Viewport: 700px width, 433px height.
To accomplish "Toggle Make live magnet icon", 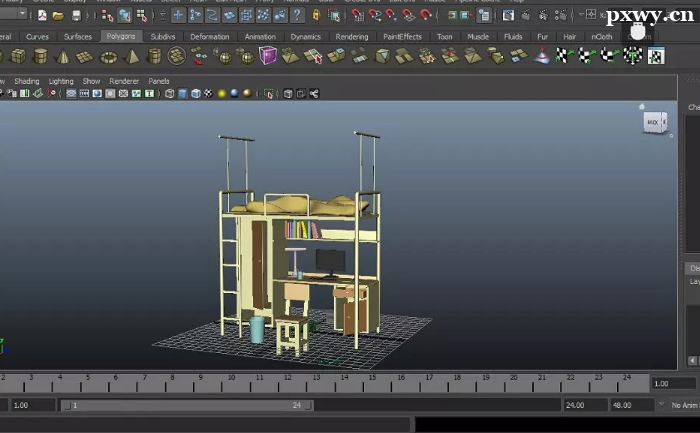I will point(426,16).
